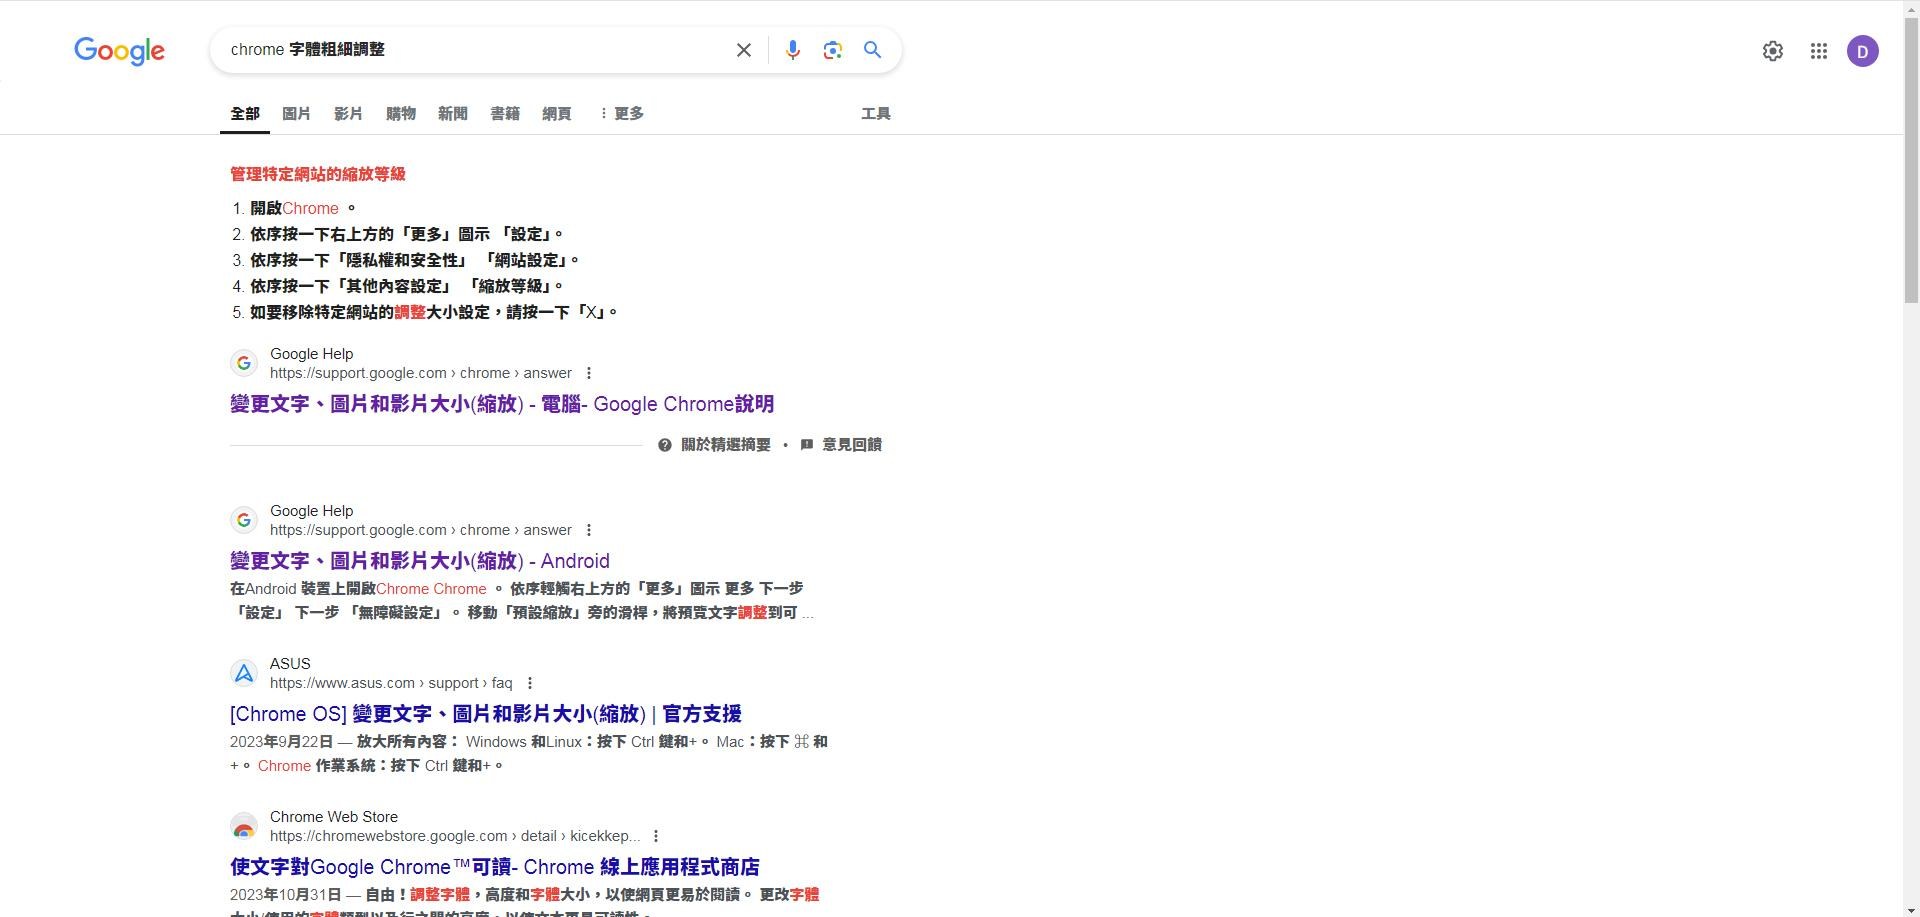Click the ASUS site favicon
This screenshot has width=1920, height=917.
pyautogui.click(x=244, y=673)
